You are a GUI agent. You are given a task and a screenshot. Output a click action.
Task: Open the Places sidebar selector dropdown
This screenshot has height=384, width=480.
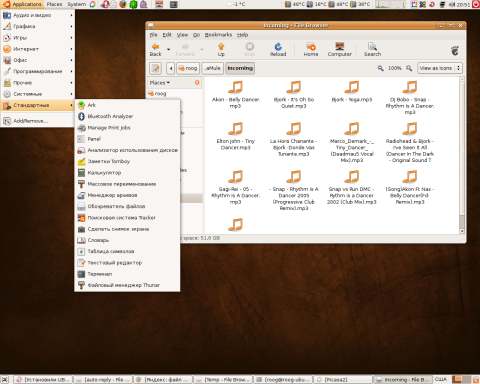click(160, 82)
